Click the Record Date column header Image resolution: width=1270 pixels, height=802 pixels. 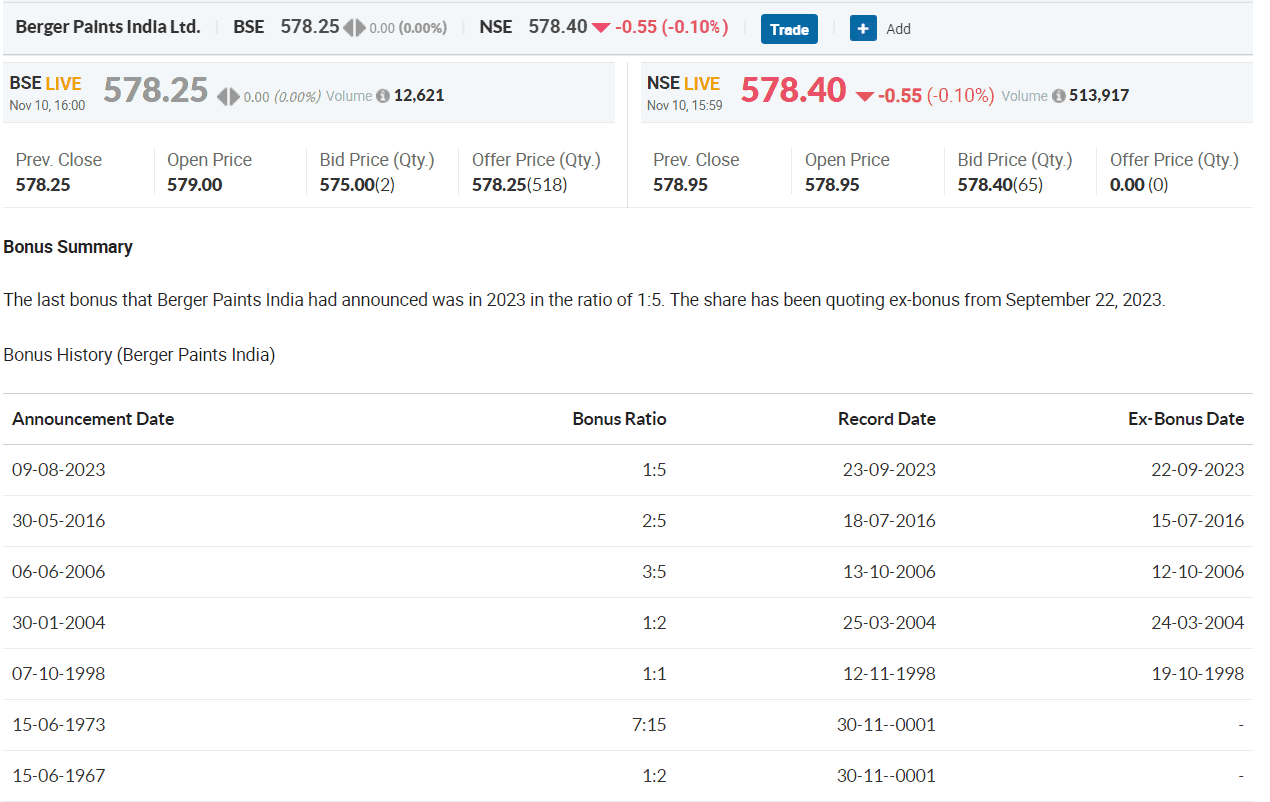coord(886,419)
